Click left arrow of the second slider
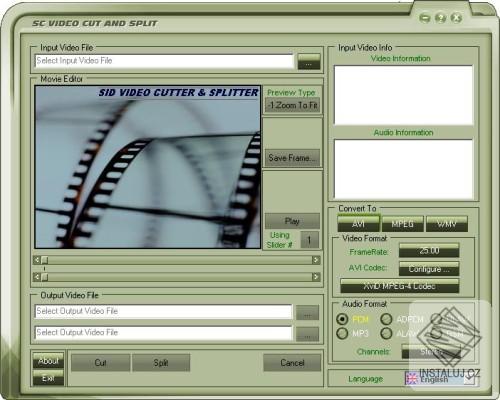Viewport: 500px width, 400px height. pos(37,277)
